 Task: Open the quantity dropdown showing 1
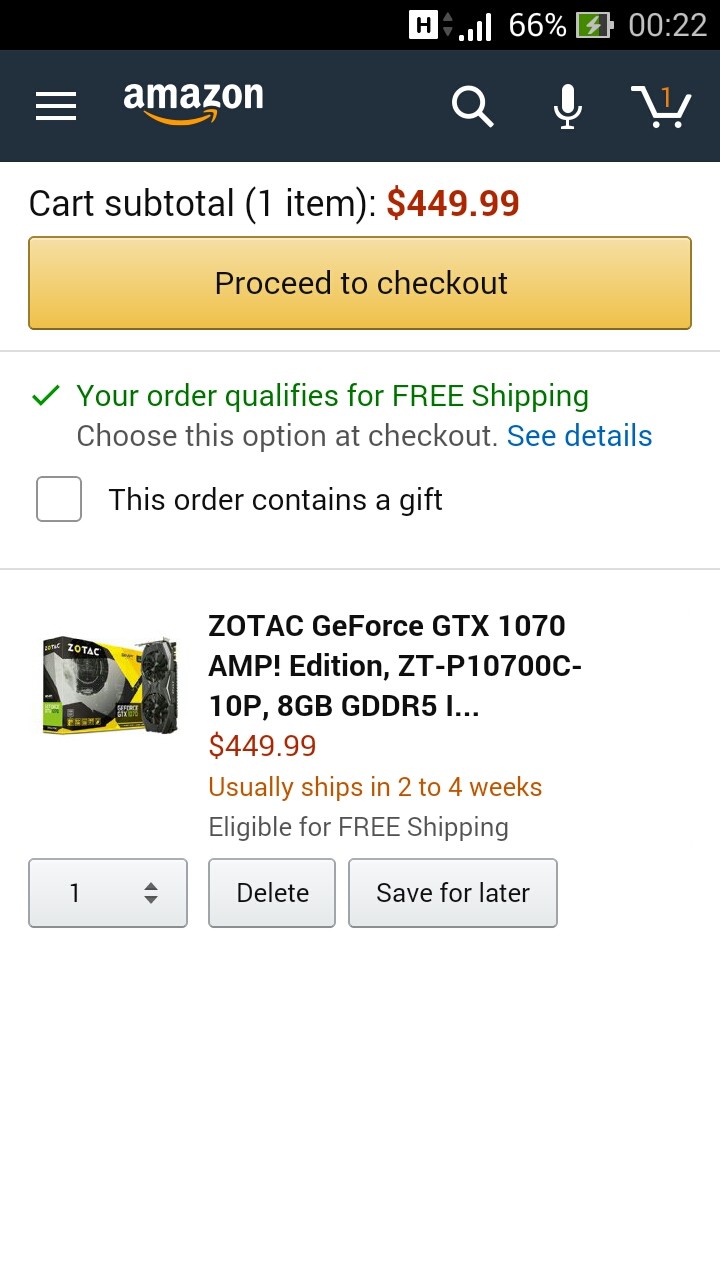(108, 893)
